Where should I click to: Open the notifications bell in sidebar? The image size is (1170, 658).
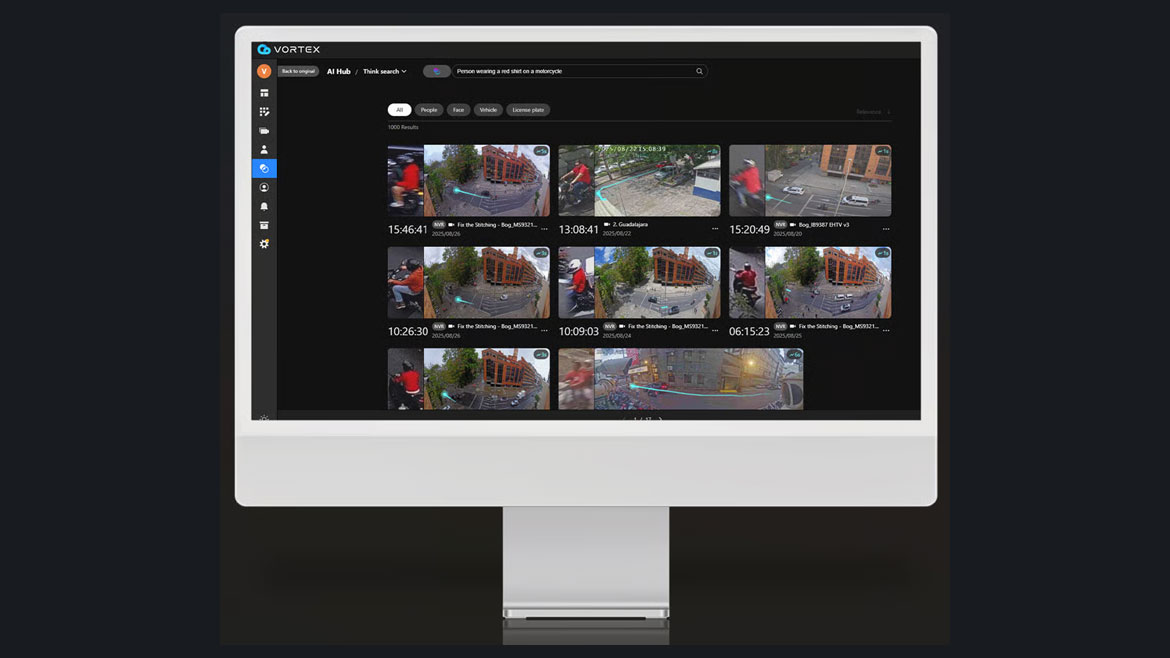(x=264, y=206)
